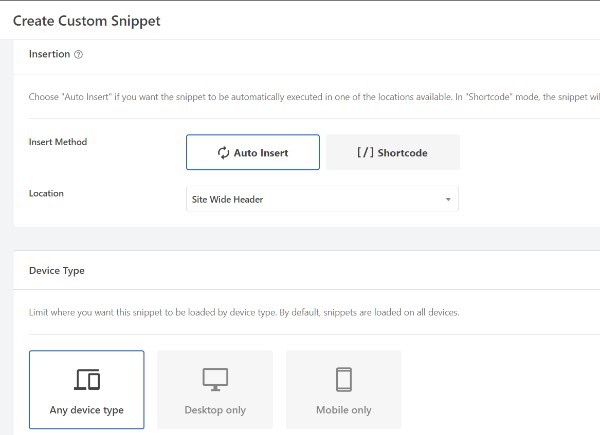The image size is (600, 435).
Task: Click the Insertion help question mark icon
Action: click(x=78, y=55)
